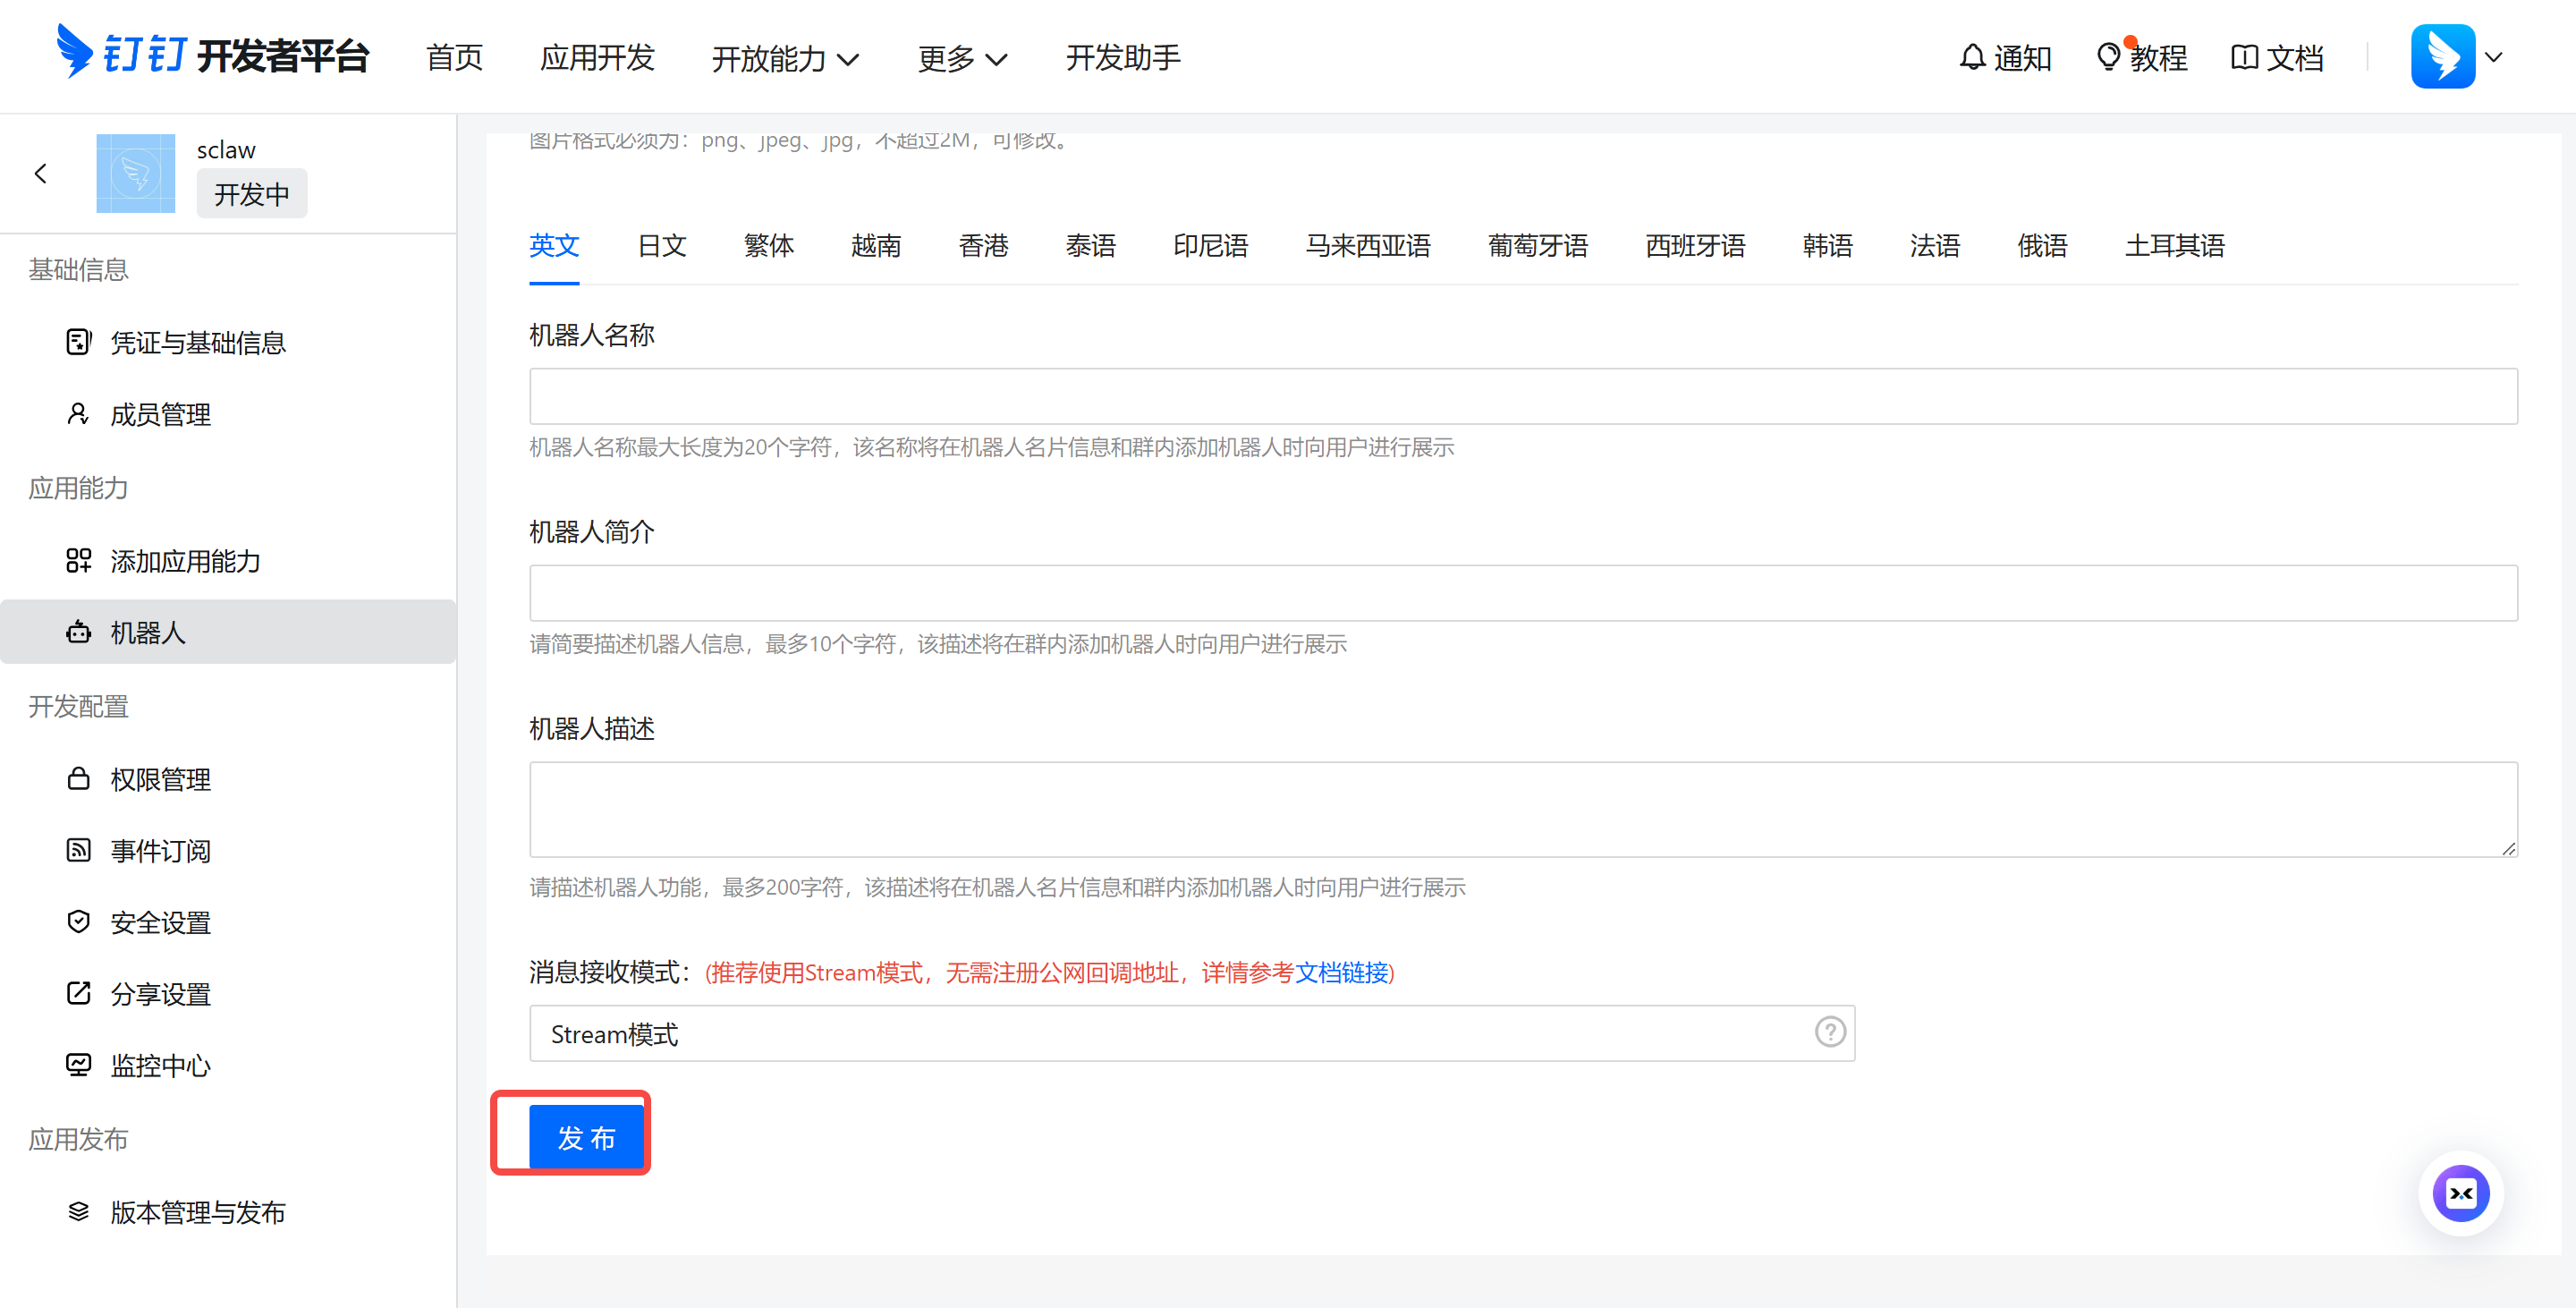This screenshot has height=1308, width=2576.
Task: Click the sclaw app thumbnail image
Action: pyautogui.click(x=135, y=174)
